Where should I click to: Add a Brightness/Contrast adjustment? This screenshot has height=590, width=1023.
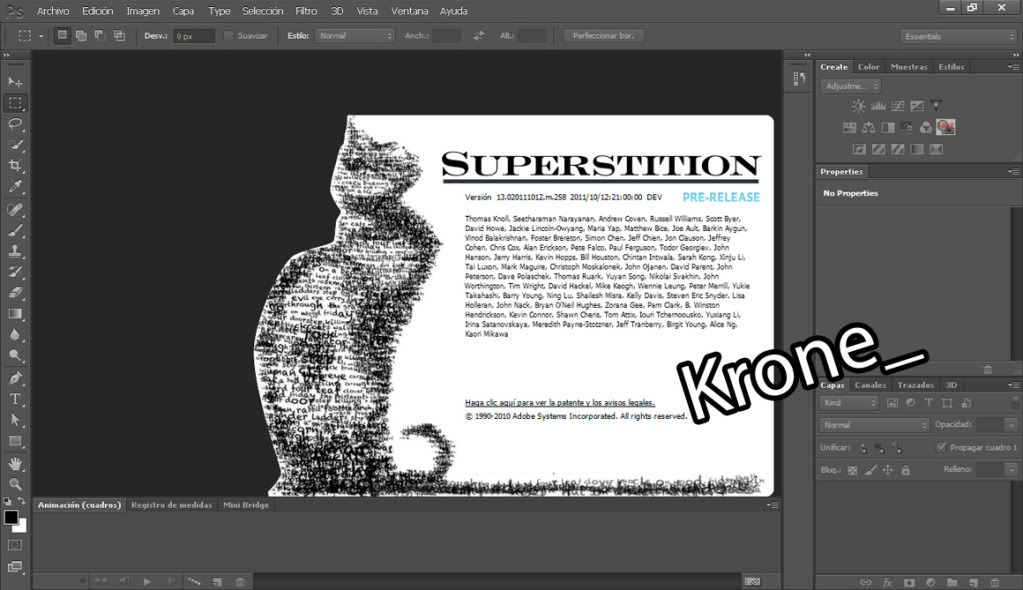click(x=859, y=106)
